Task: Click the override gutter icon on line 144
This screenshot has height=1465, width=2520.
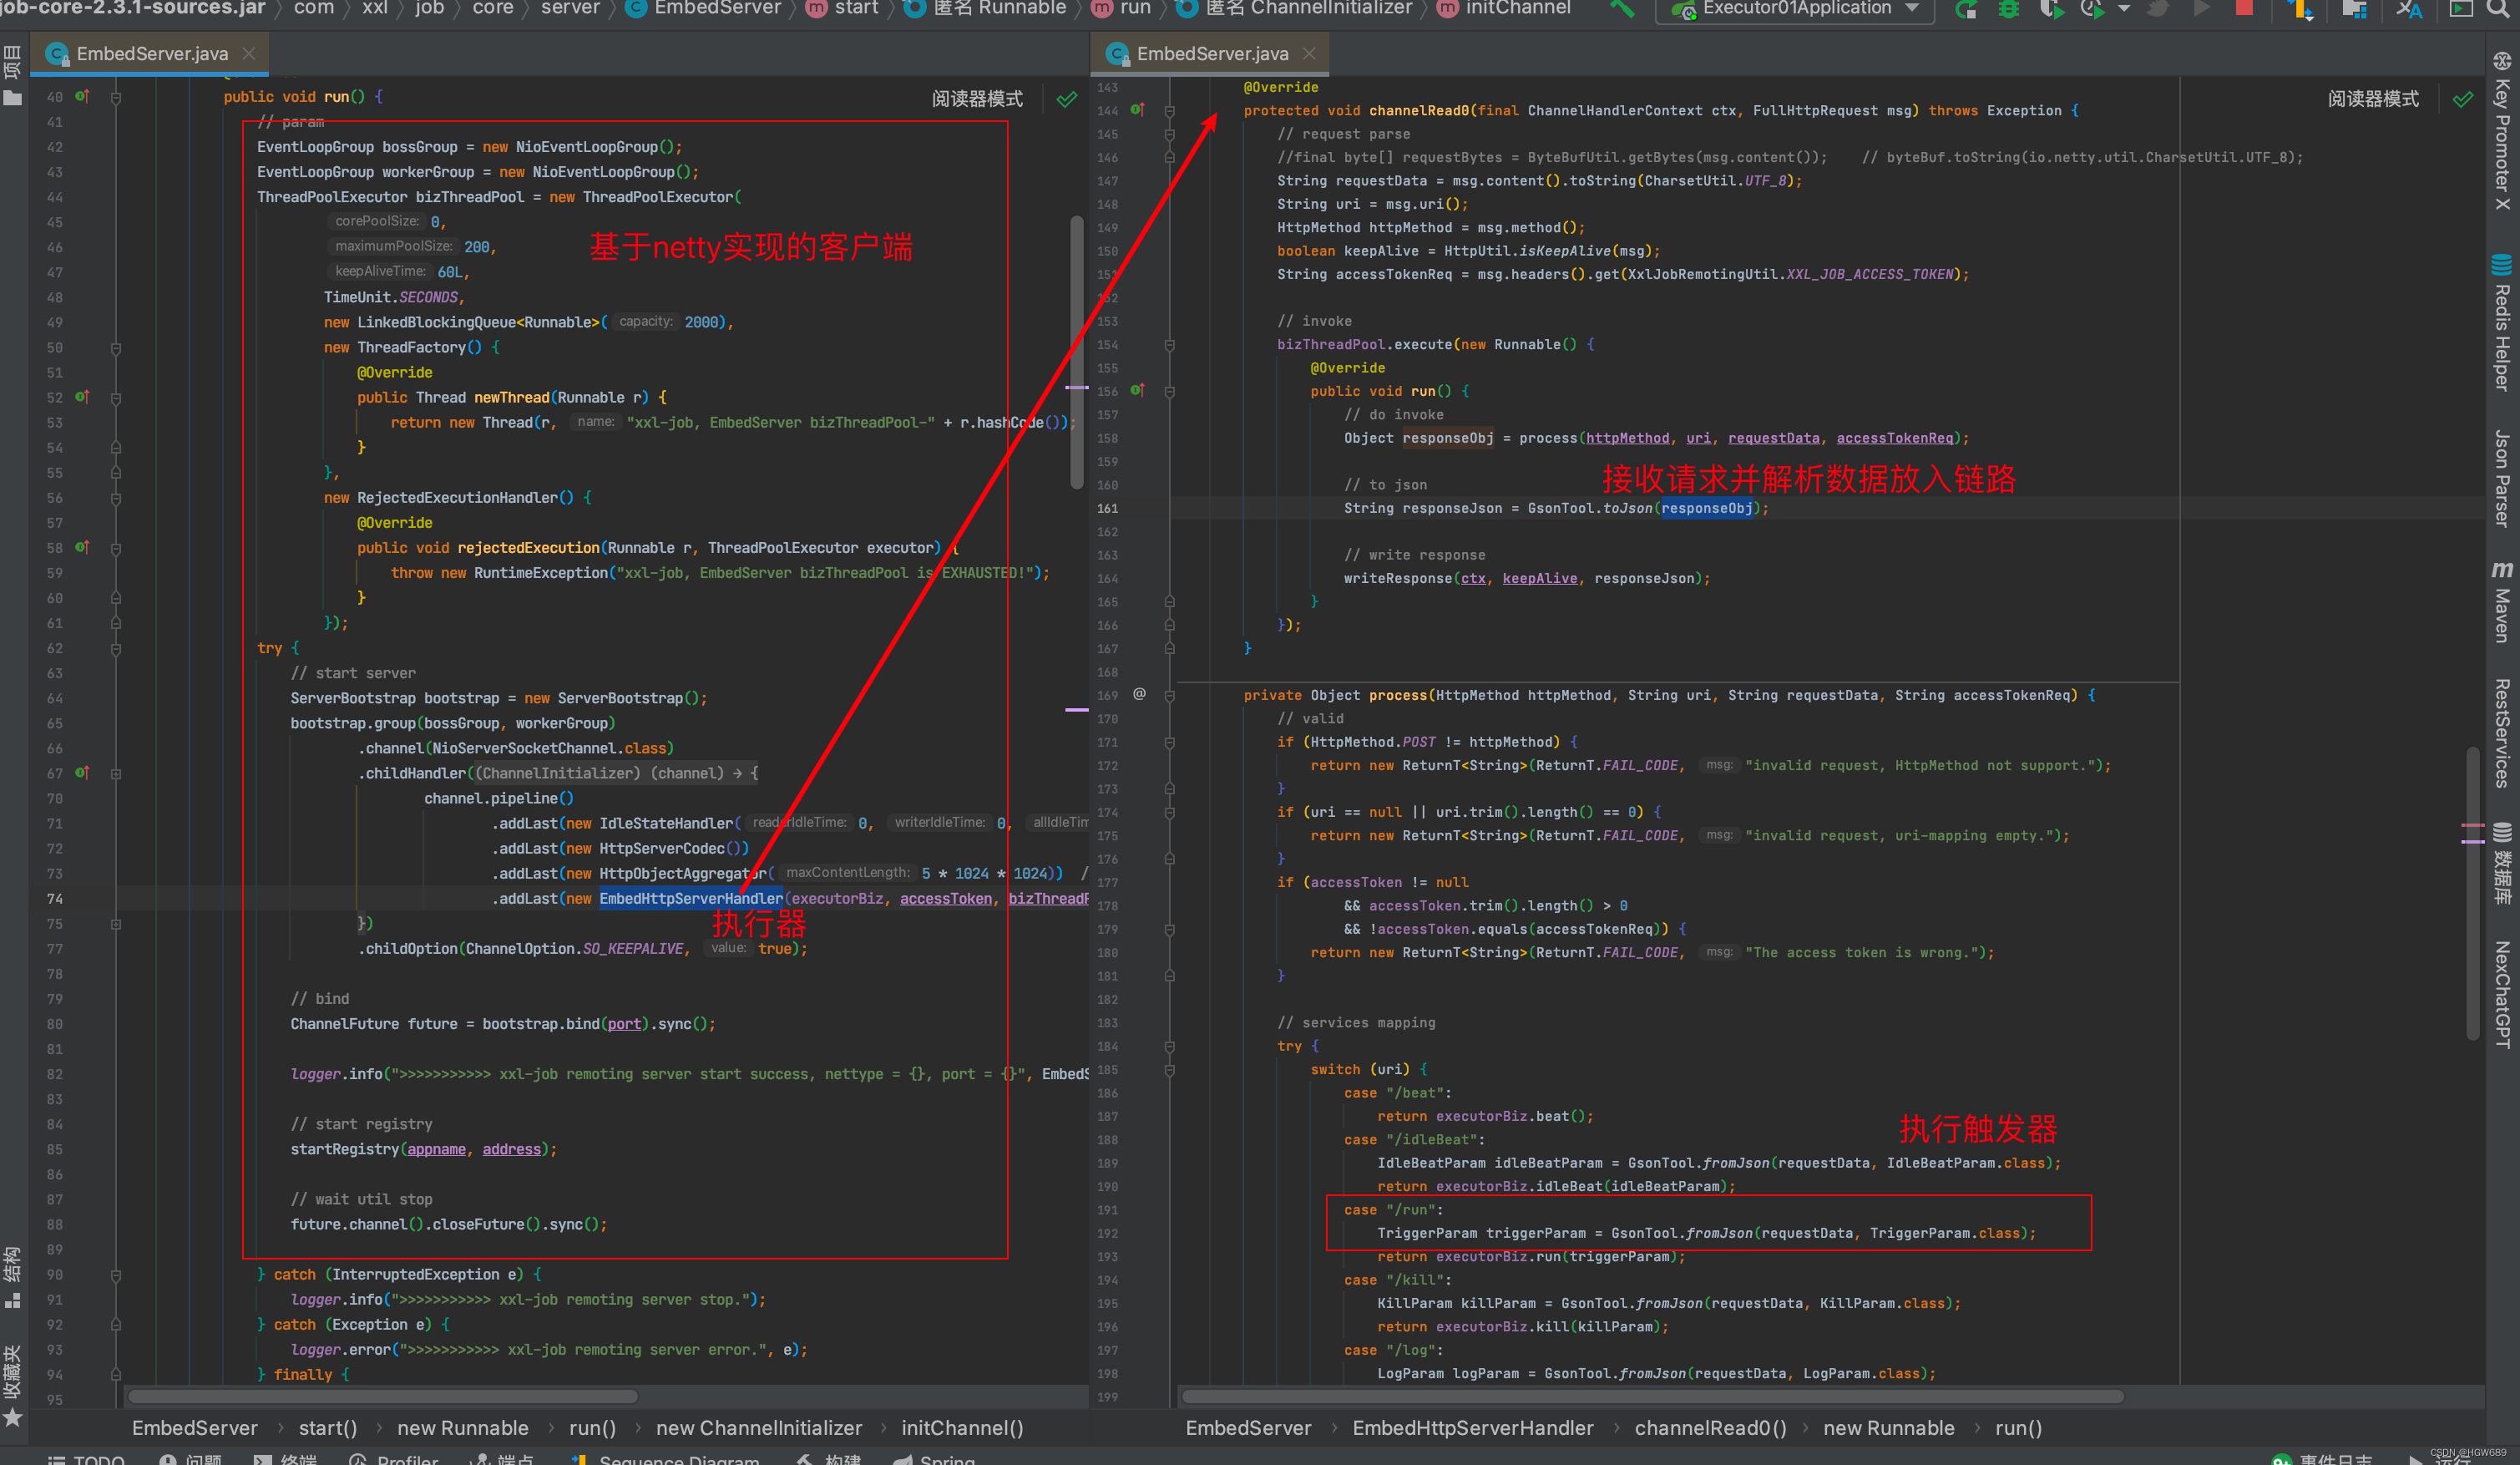Action: [x=1137, y=109]
